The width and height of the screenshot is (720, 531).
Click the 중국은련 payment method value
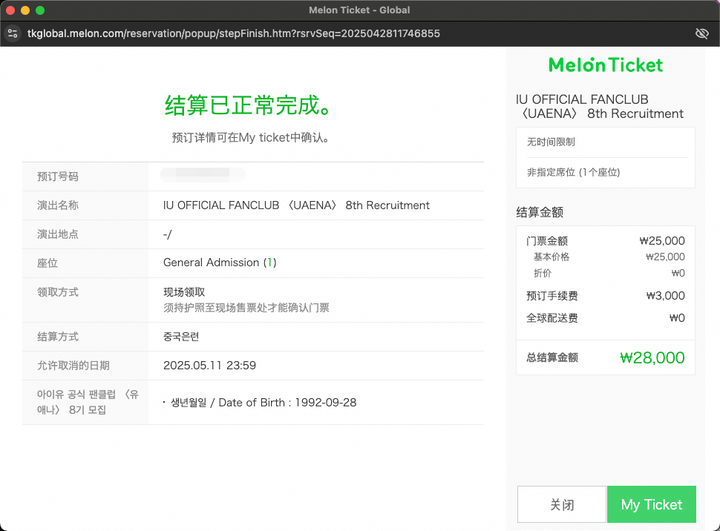click(x=181, y=337)
